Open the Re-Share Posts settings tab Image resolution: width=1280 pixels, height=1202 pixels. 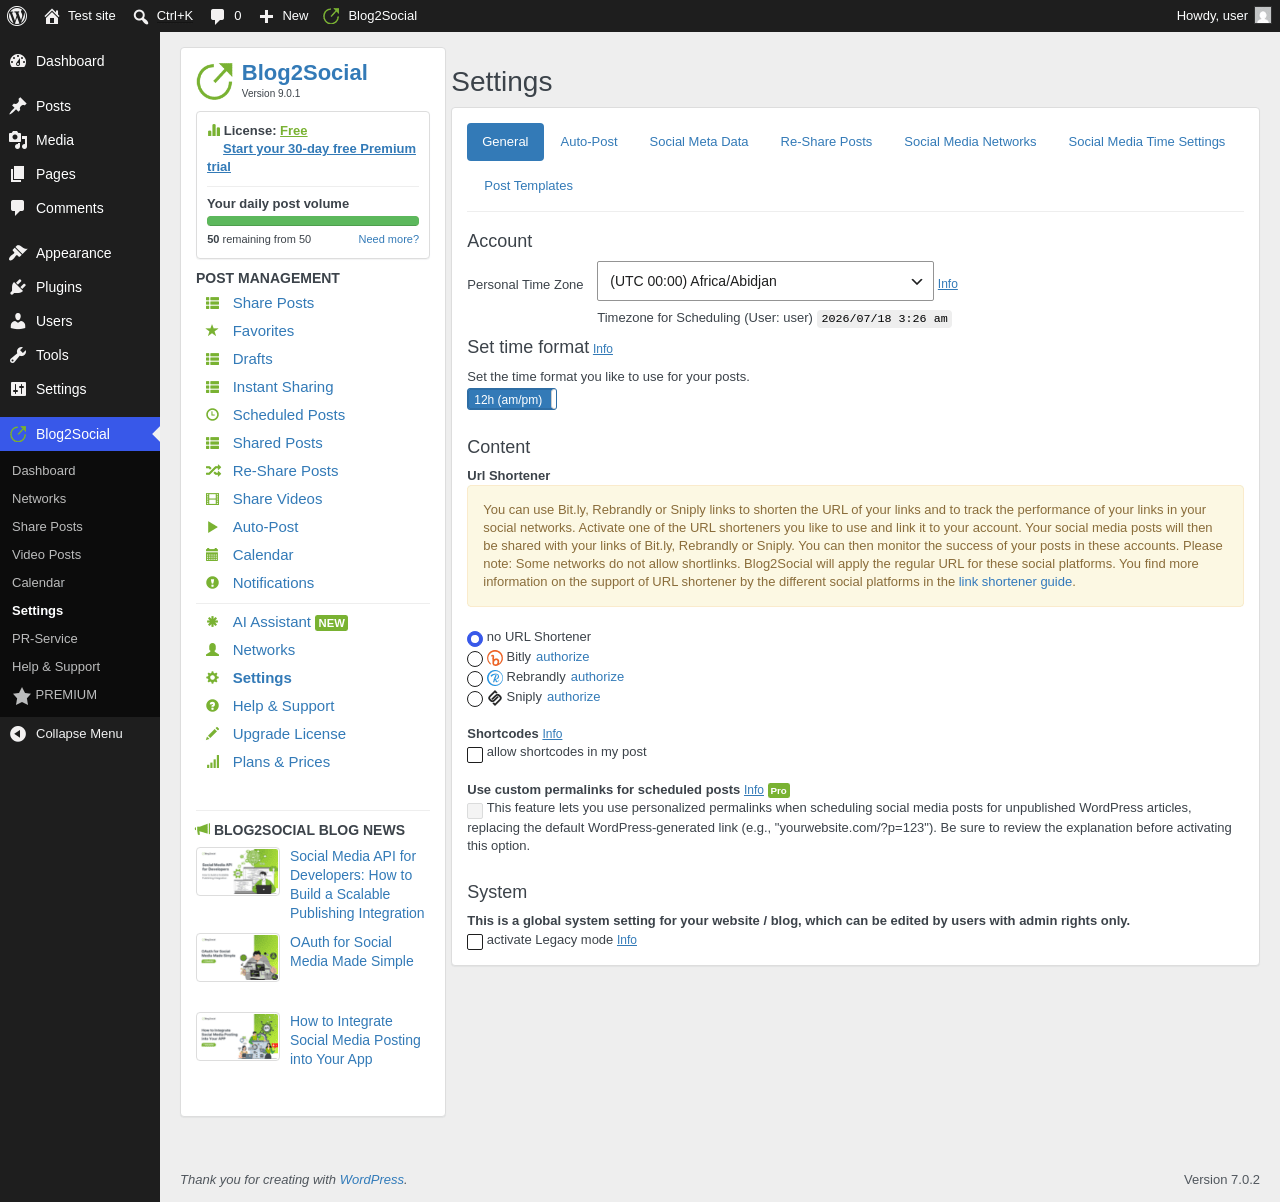point(826,142)
